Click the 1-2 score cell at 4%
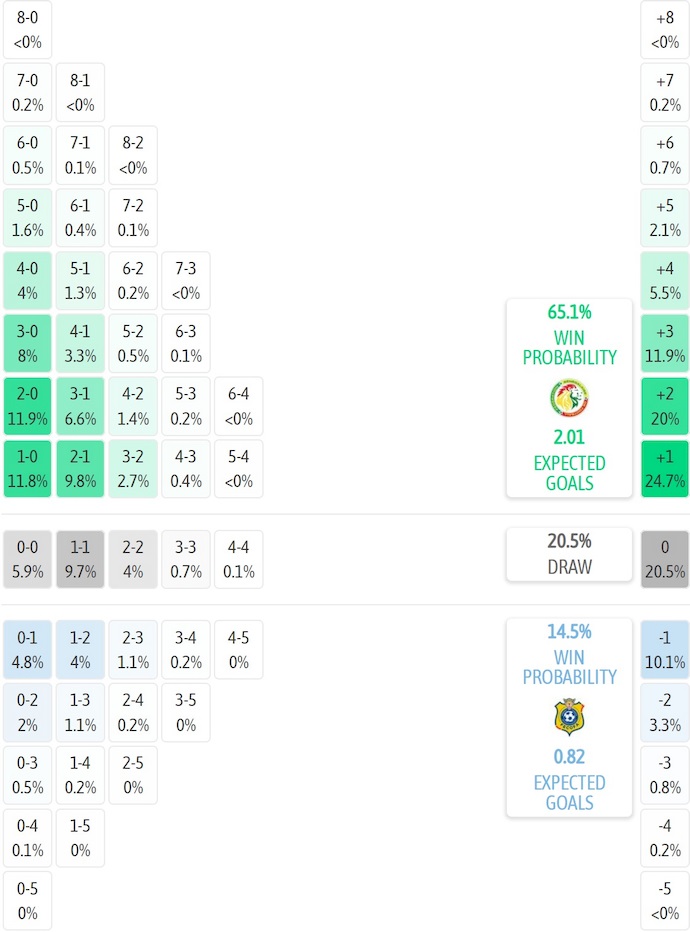690x932 pixels. pos(80,649)
